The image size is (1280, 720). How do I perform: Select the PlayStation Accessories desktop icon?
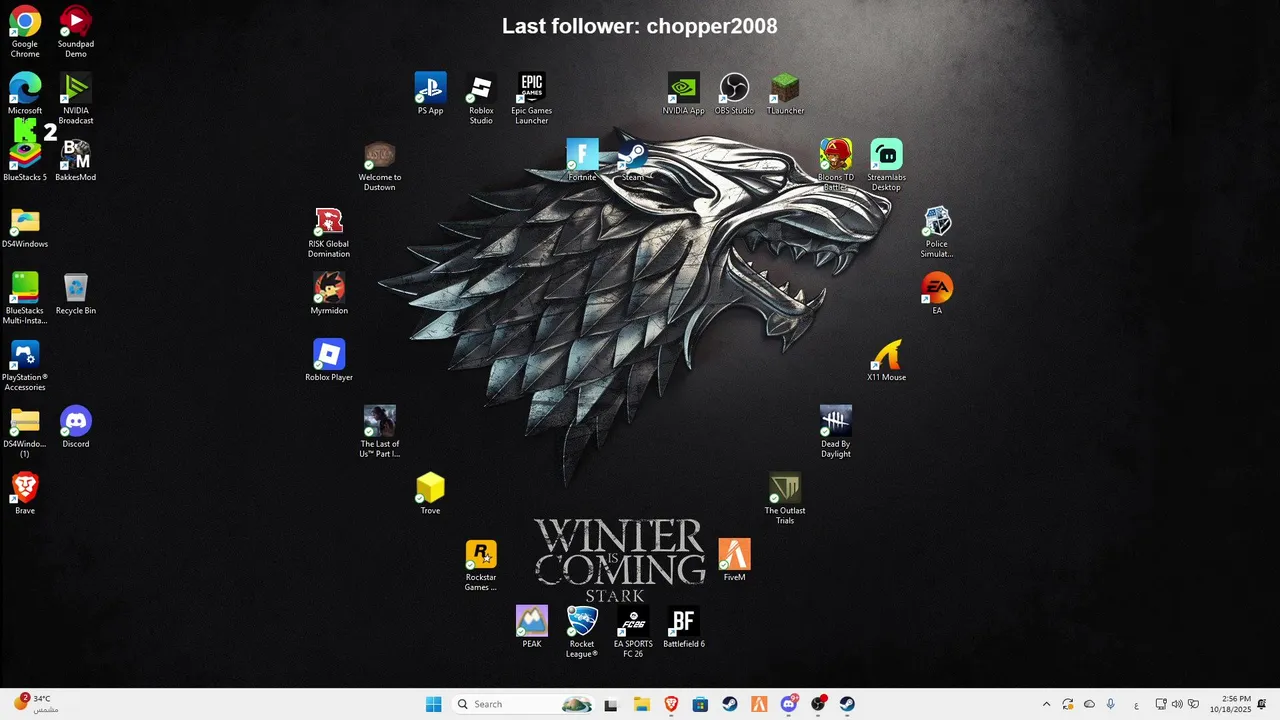25,365
